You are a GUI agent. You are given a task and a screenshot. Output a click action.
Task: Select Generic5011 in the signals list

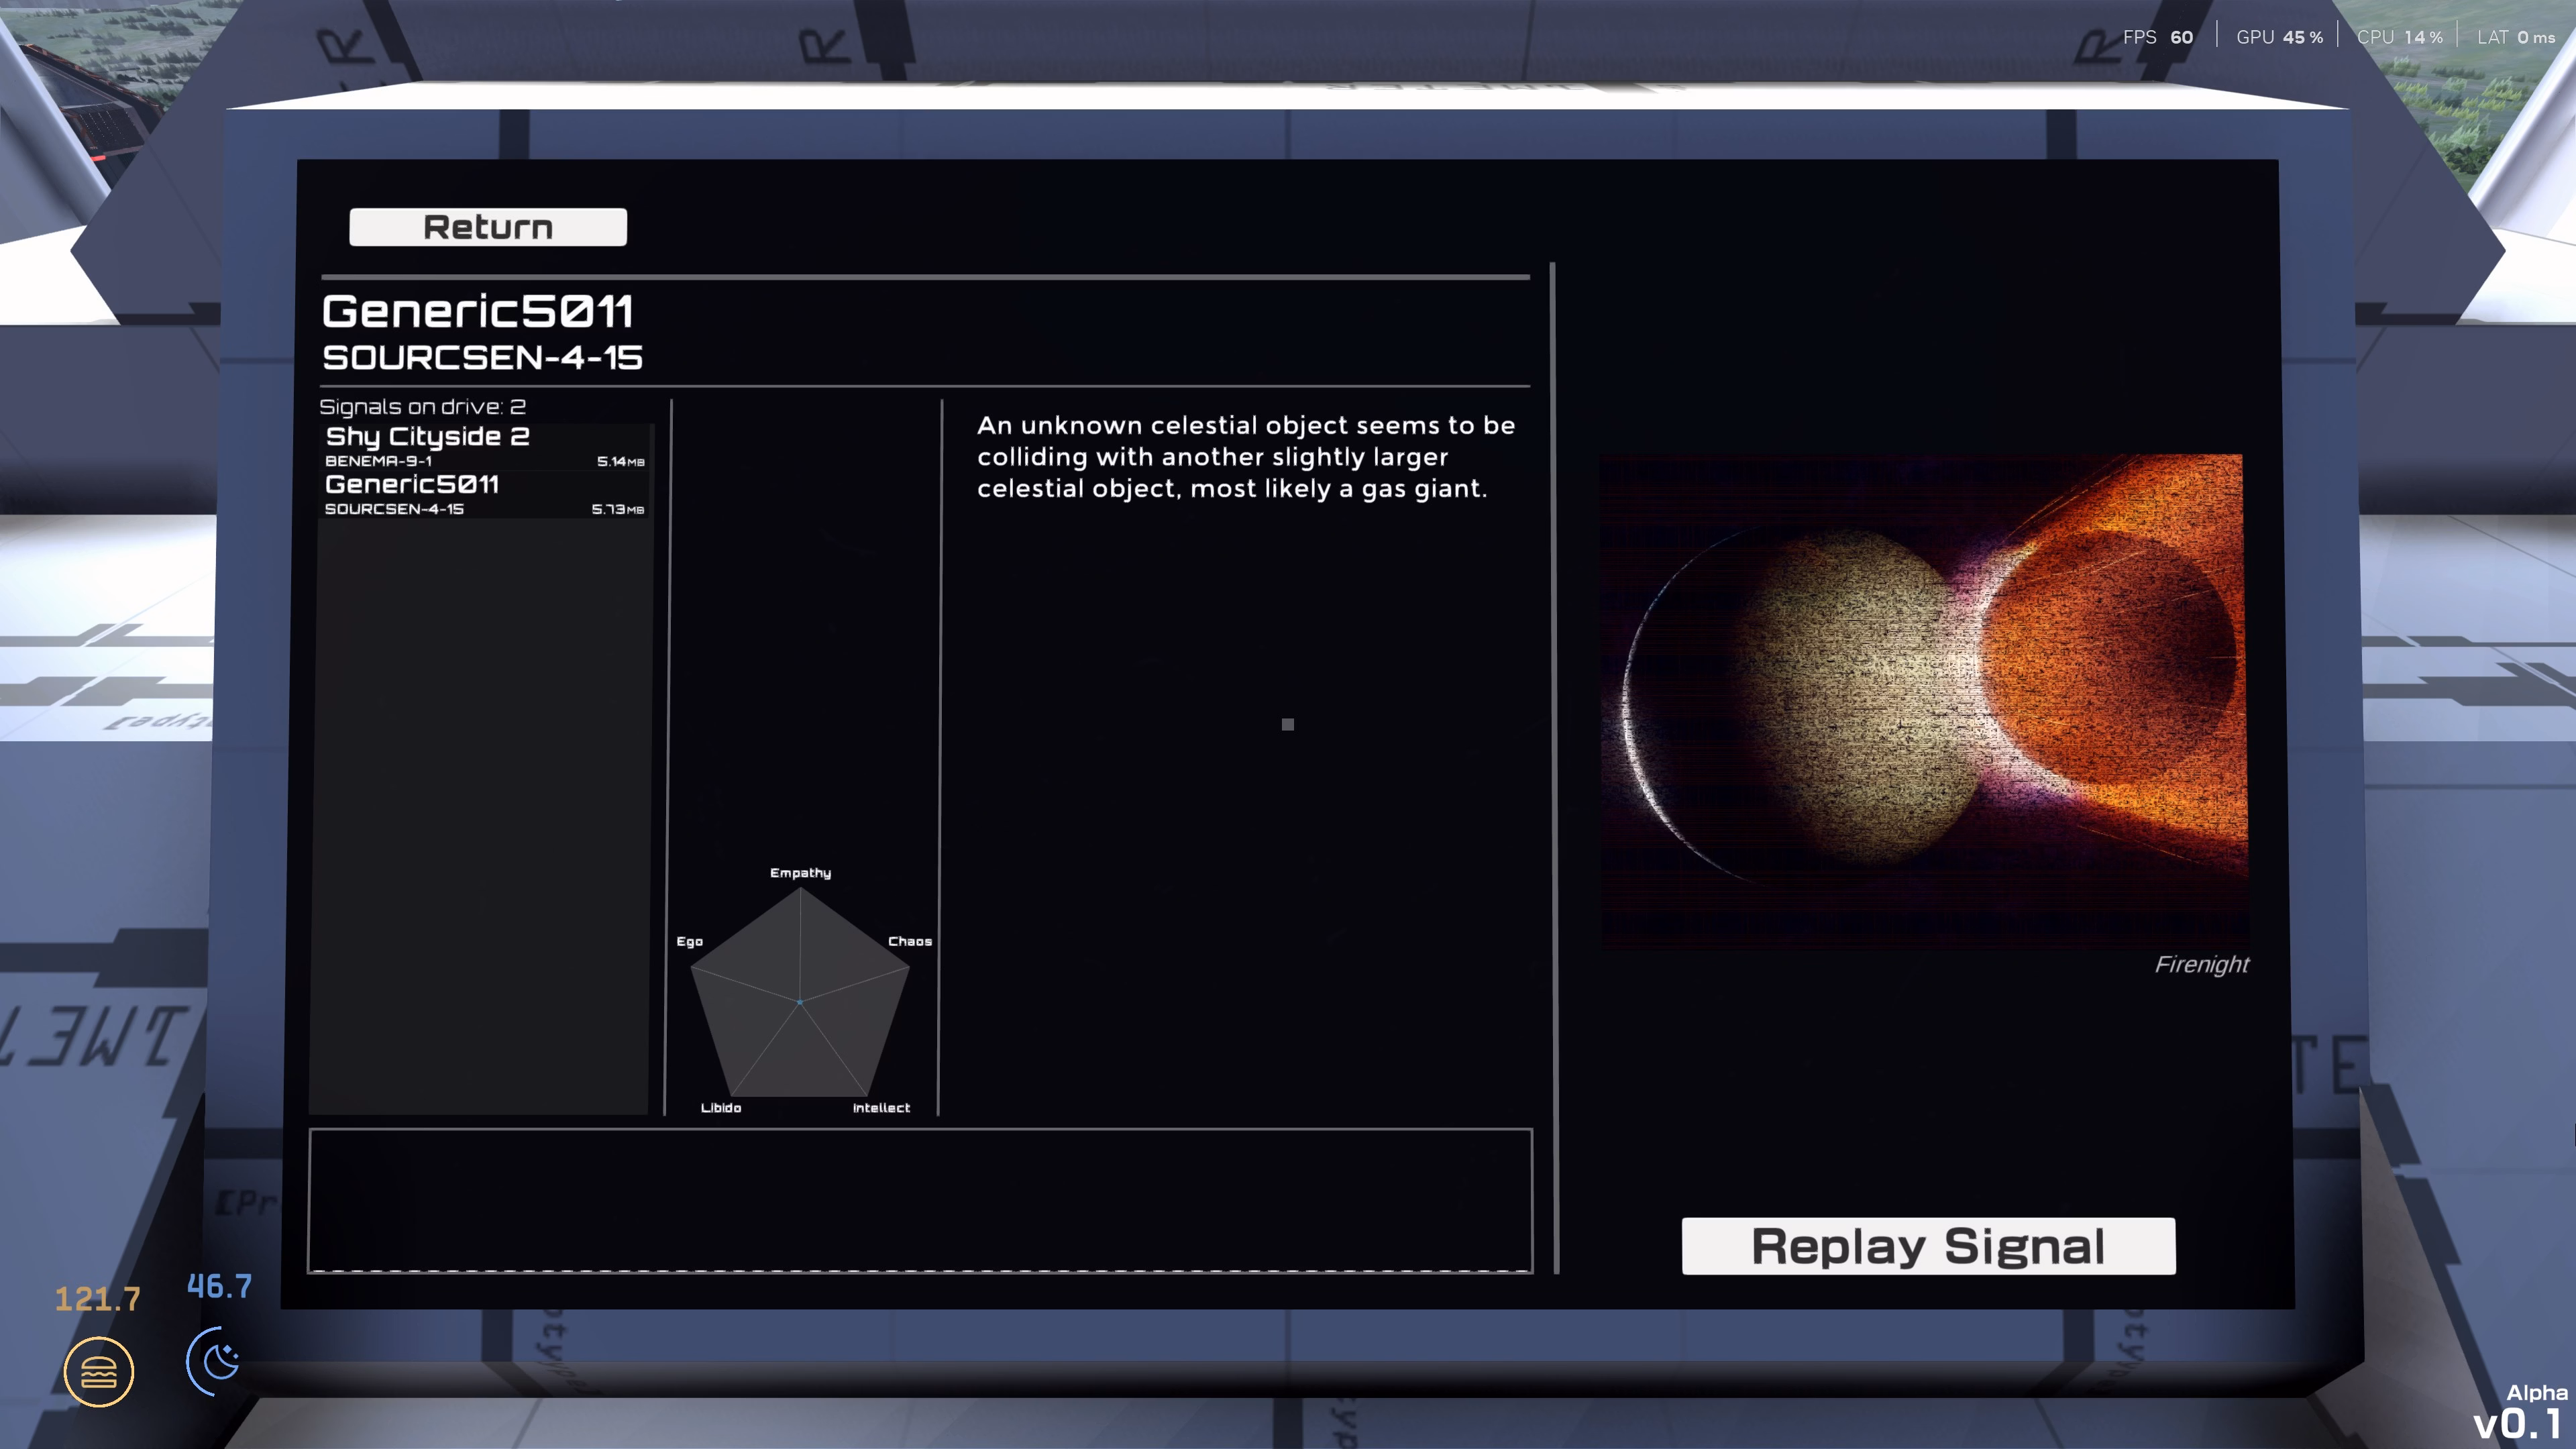pos(484,494)
